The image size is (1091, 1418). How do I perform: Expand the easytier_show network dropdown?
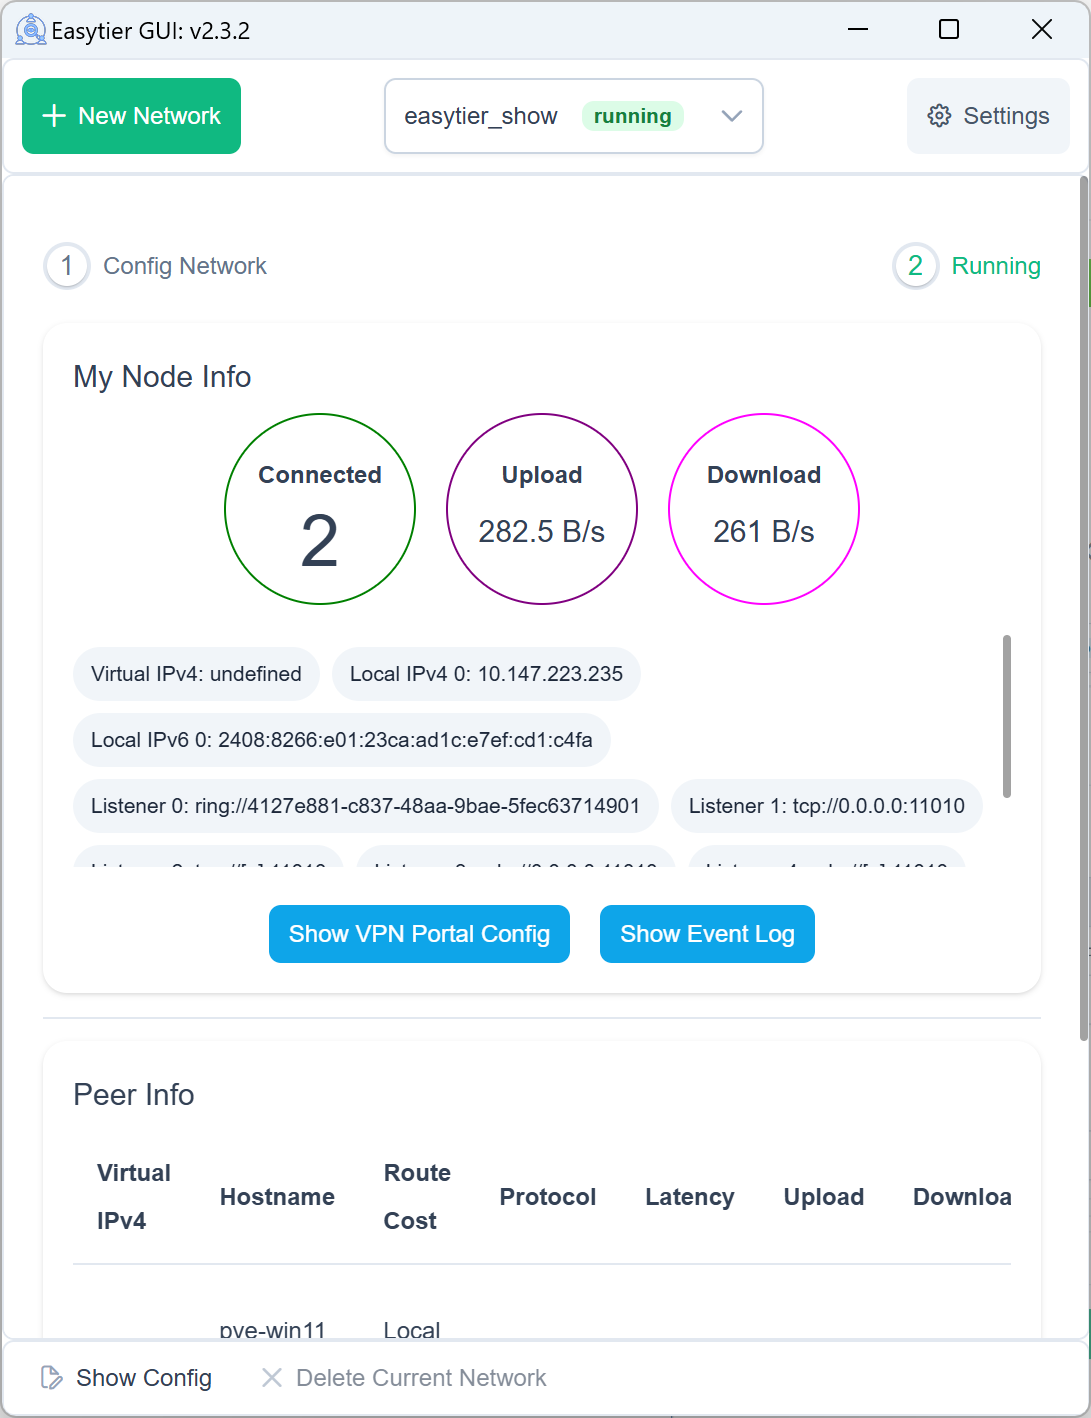(x=731, y=116)
